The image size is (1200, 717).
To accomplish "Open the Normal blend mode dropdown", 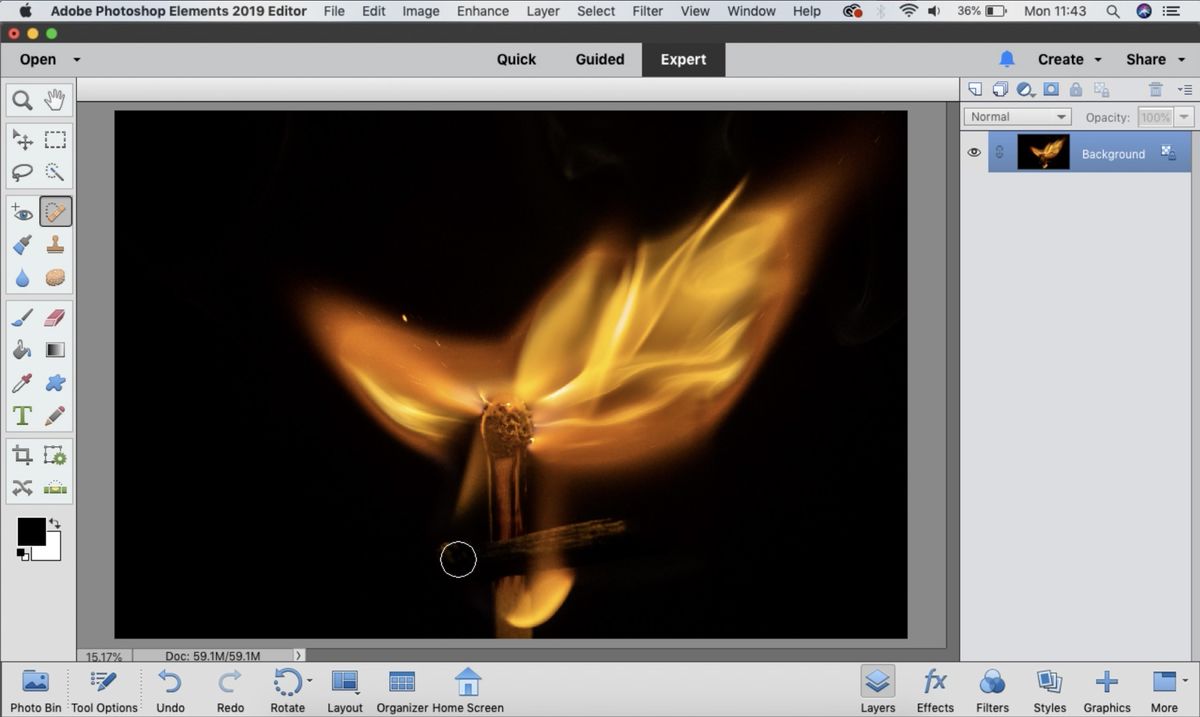I will [1017, 116].
